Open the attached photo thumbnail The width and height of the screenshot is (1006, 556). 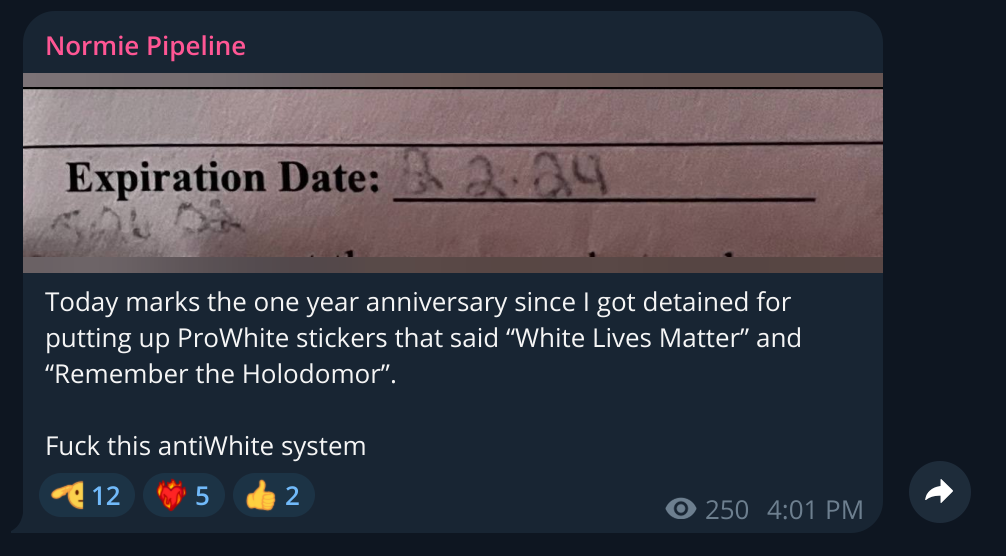tap(452, 172)
